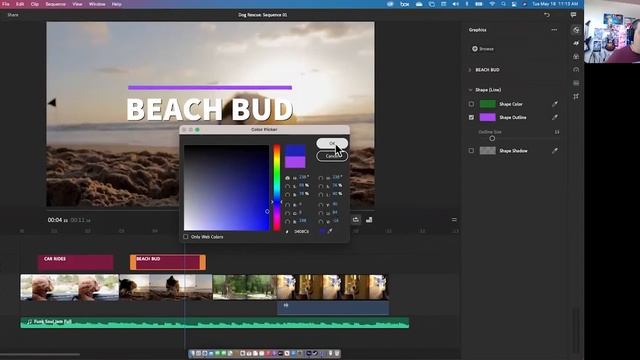Click the hex color value field
This screenshot has width=640, height=360.
coord(302,231)
